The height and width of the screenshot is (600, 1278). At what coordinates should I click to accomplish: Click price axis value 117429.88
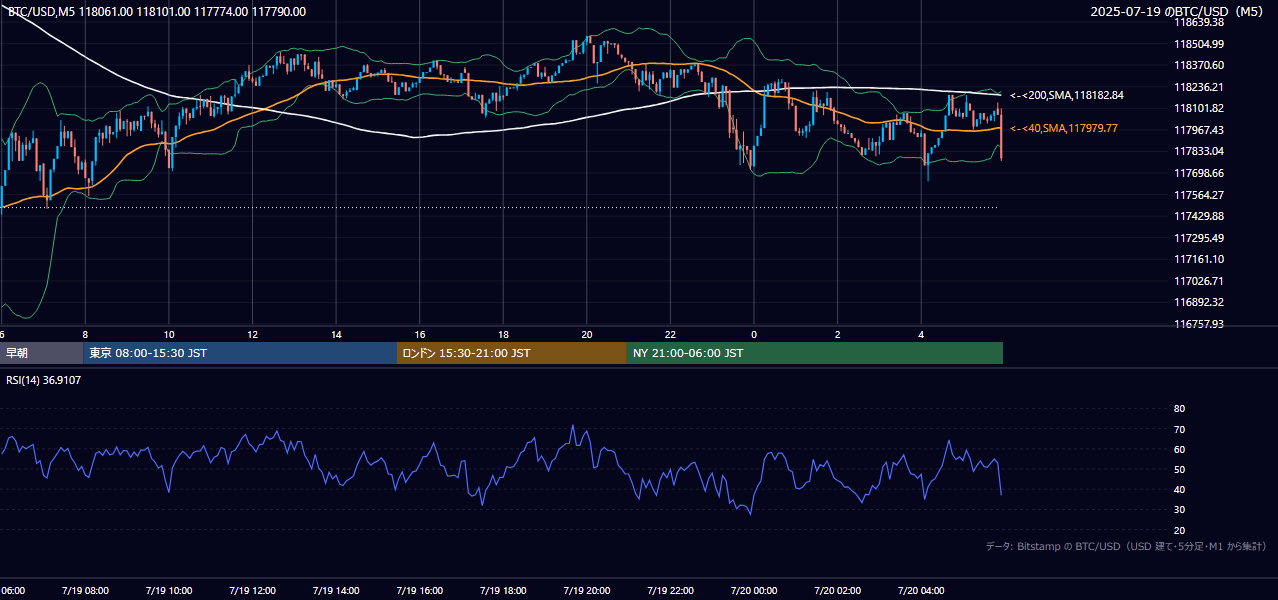tap(1200, 216)
